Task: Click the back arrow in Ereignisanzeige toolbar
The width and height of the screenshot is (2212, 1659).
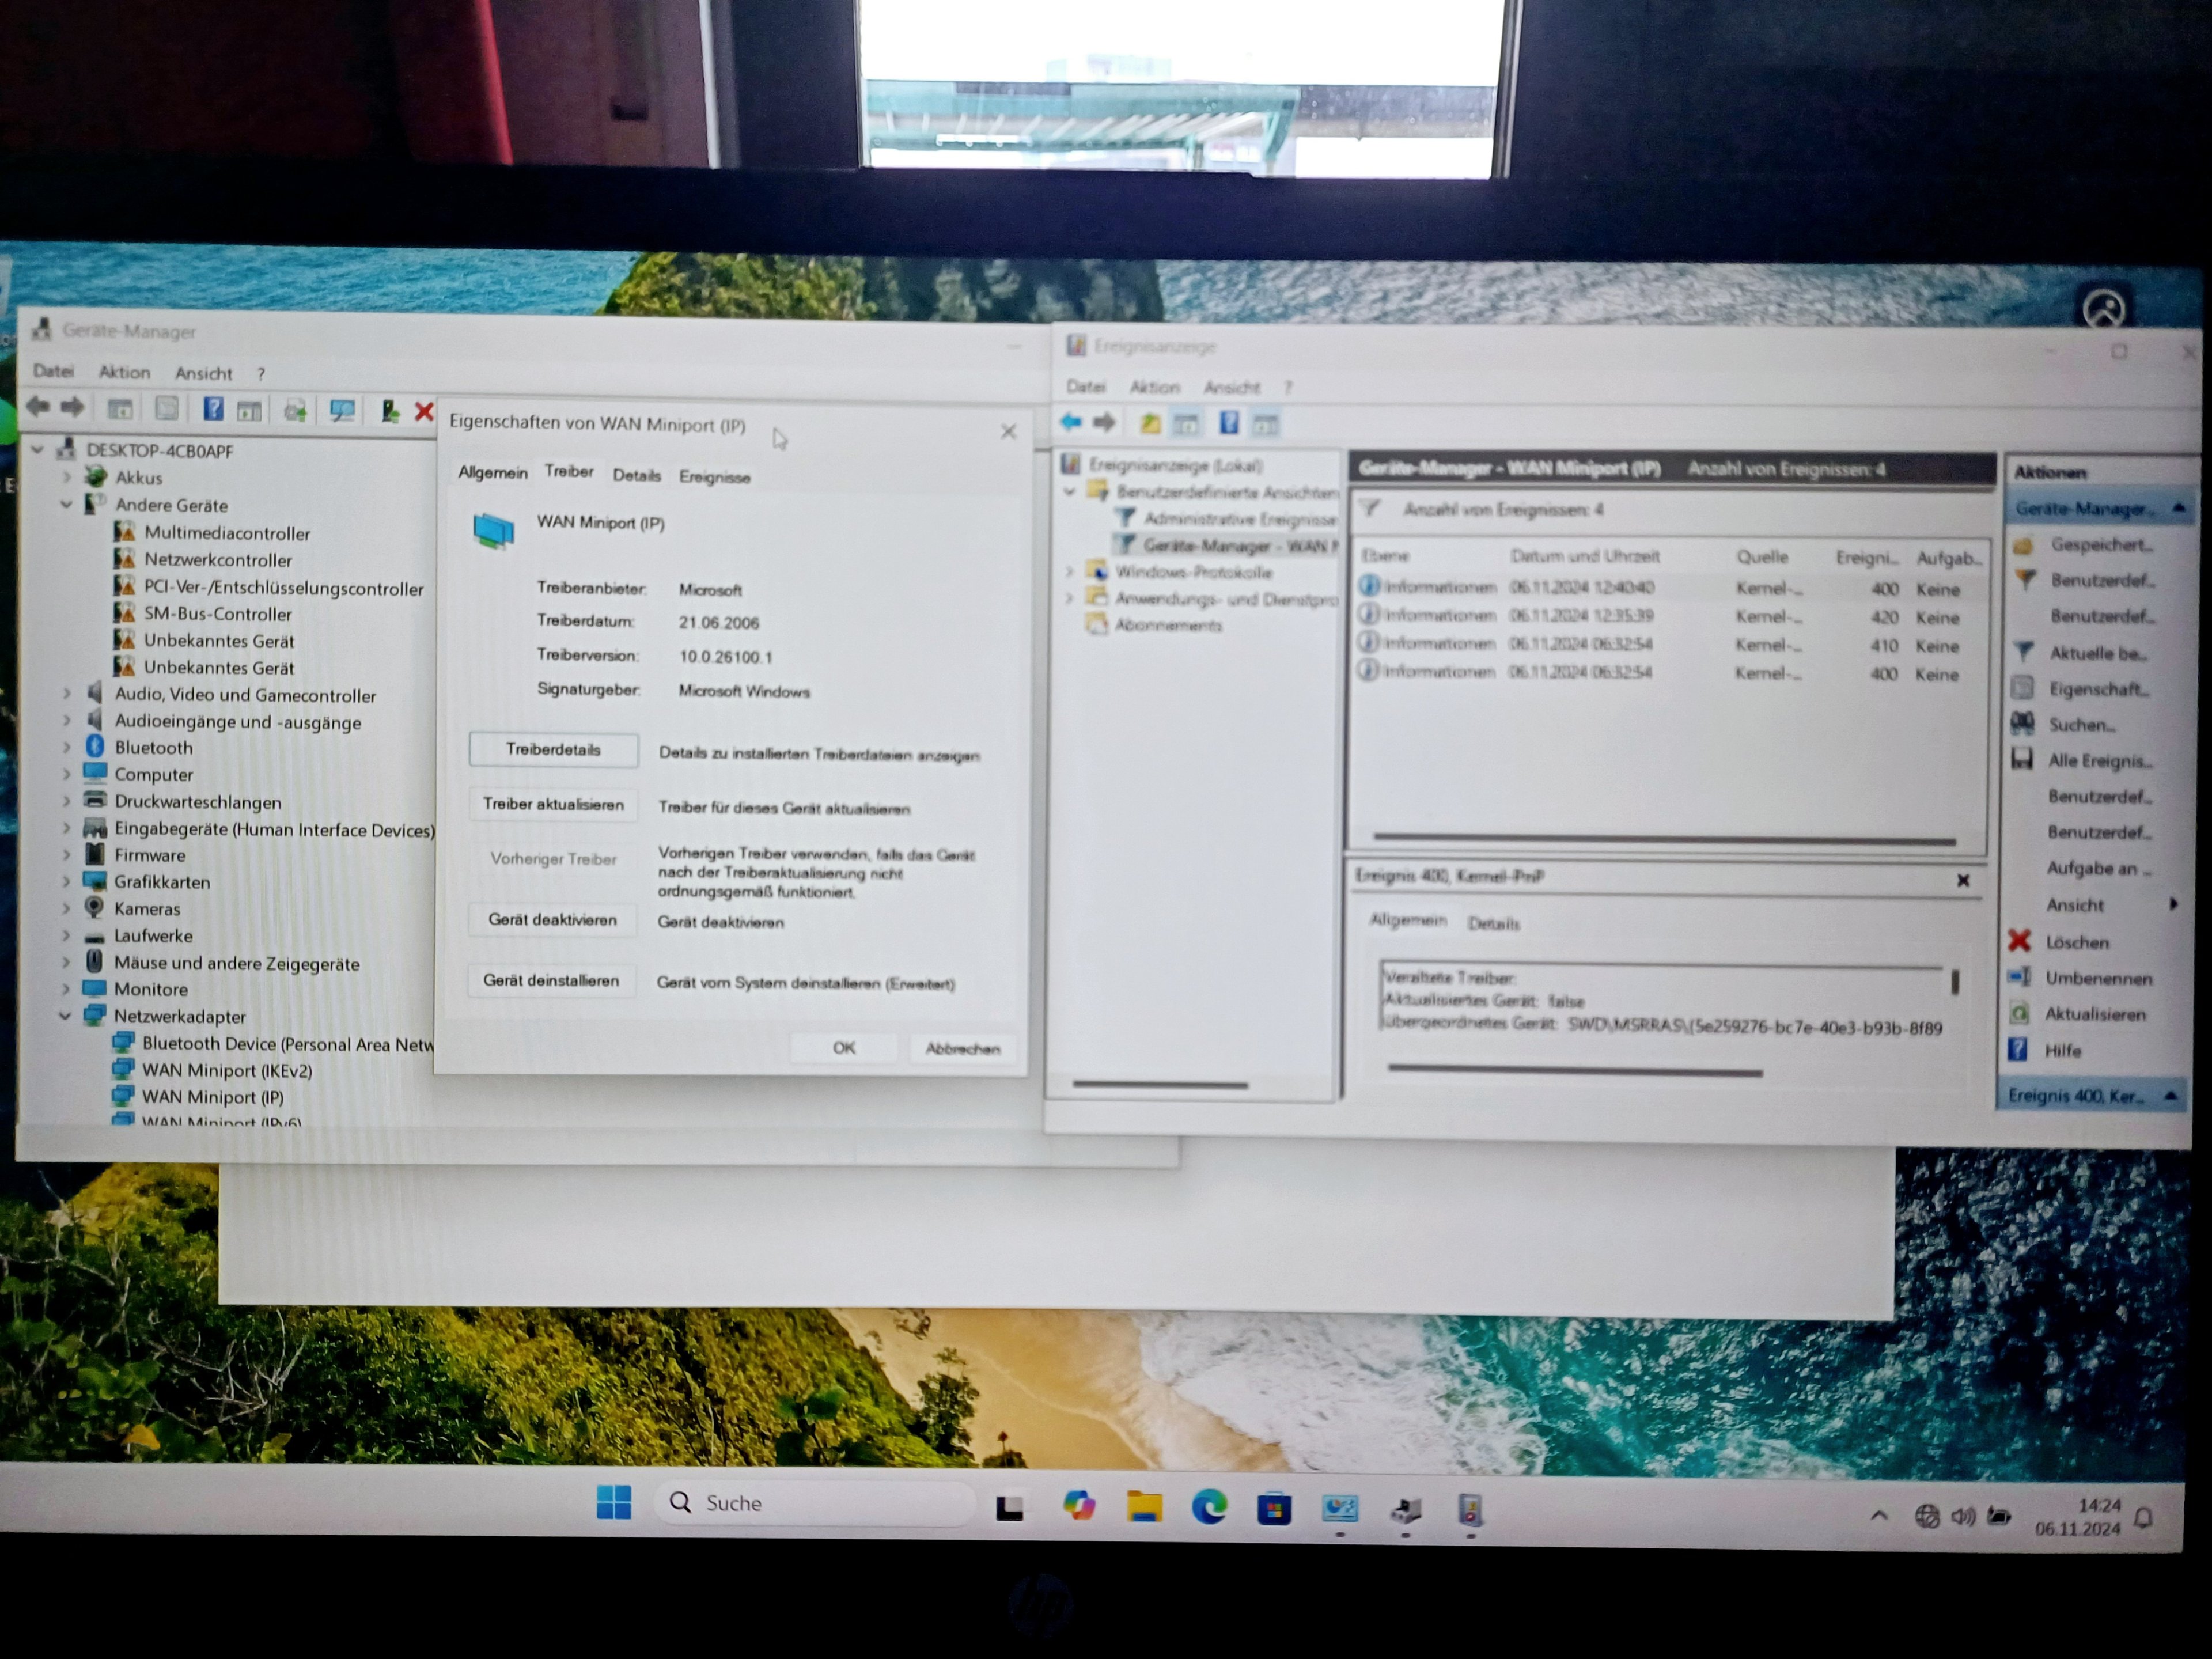Action: pyautogui.click(x=1071, y=423)
